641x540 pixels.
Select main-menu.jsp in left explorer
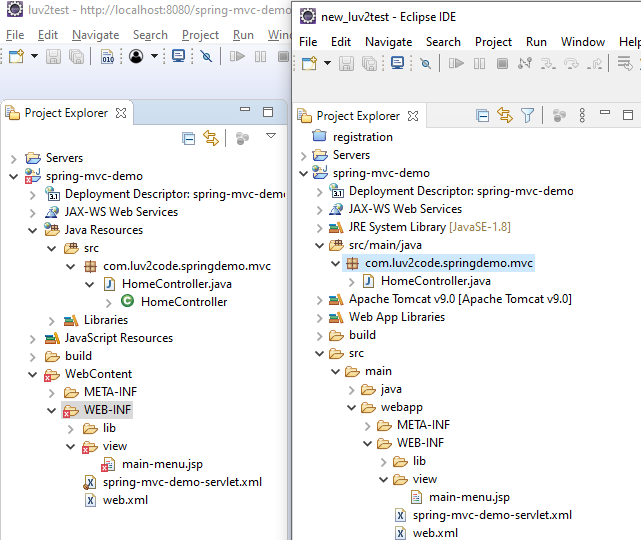[x=162, y=464]
